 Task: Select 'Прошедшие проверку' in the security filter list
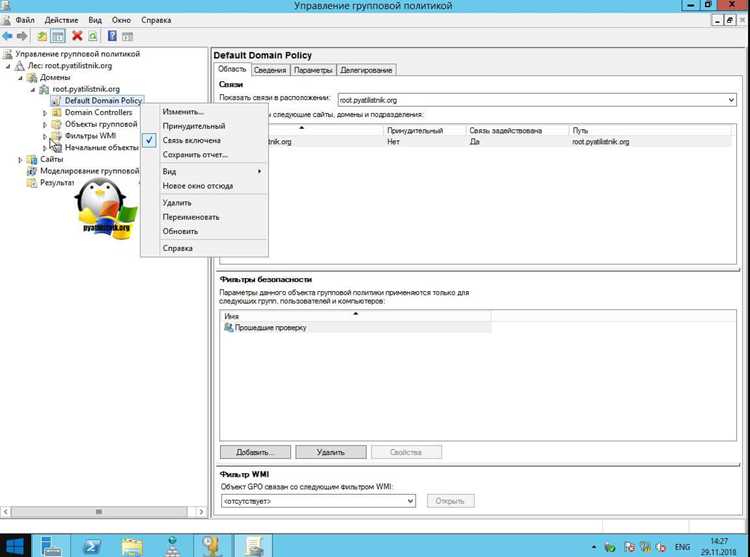point(270,328)
